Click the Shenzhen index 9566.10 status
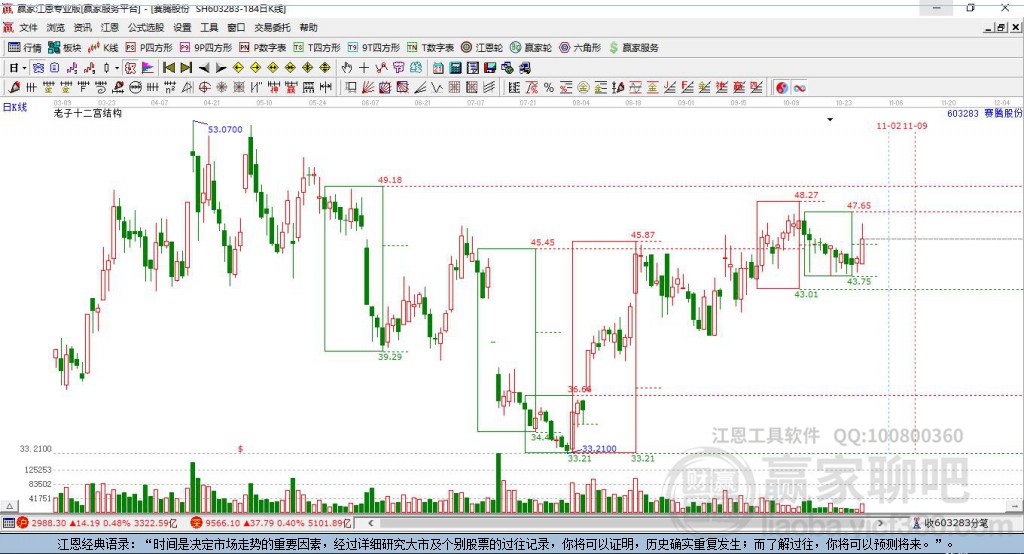Image resolution: width=1024 pixels, height=554 pixels. [271, 523]
